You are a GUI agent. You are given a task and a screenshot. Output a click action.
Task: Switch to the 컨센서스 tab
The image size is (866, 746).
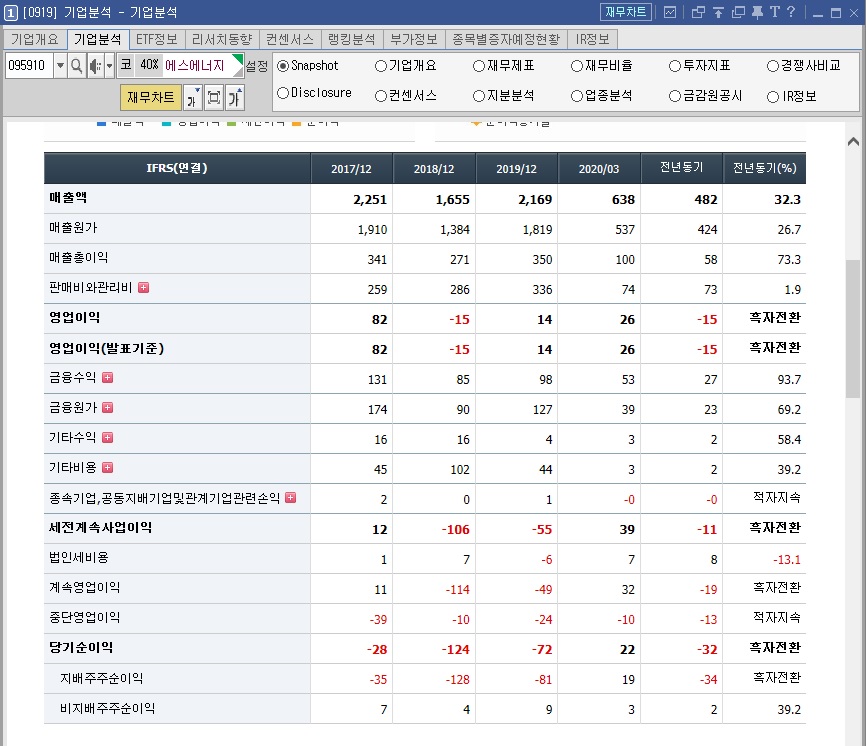pyautogui.click(x=289, y=39)
